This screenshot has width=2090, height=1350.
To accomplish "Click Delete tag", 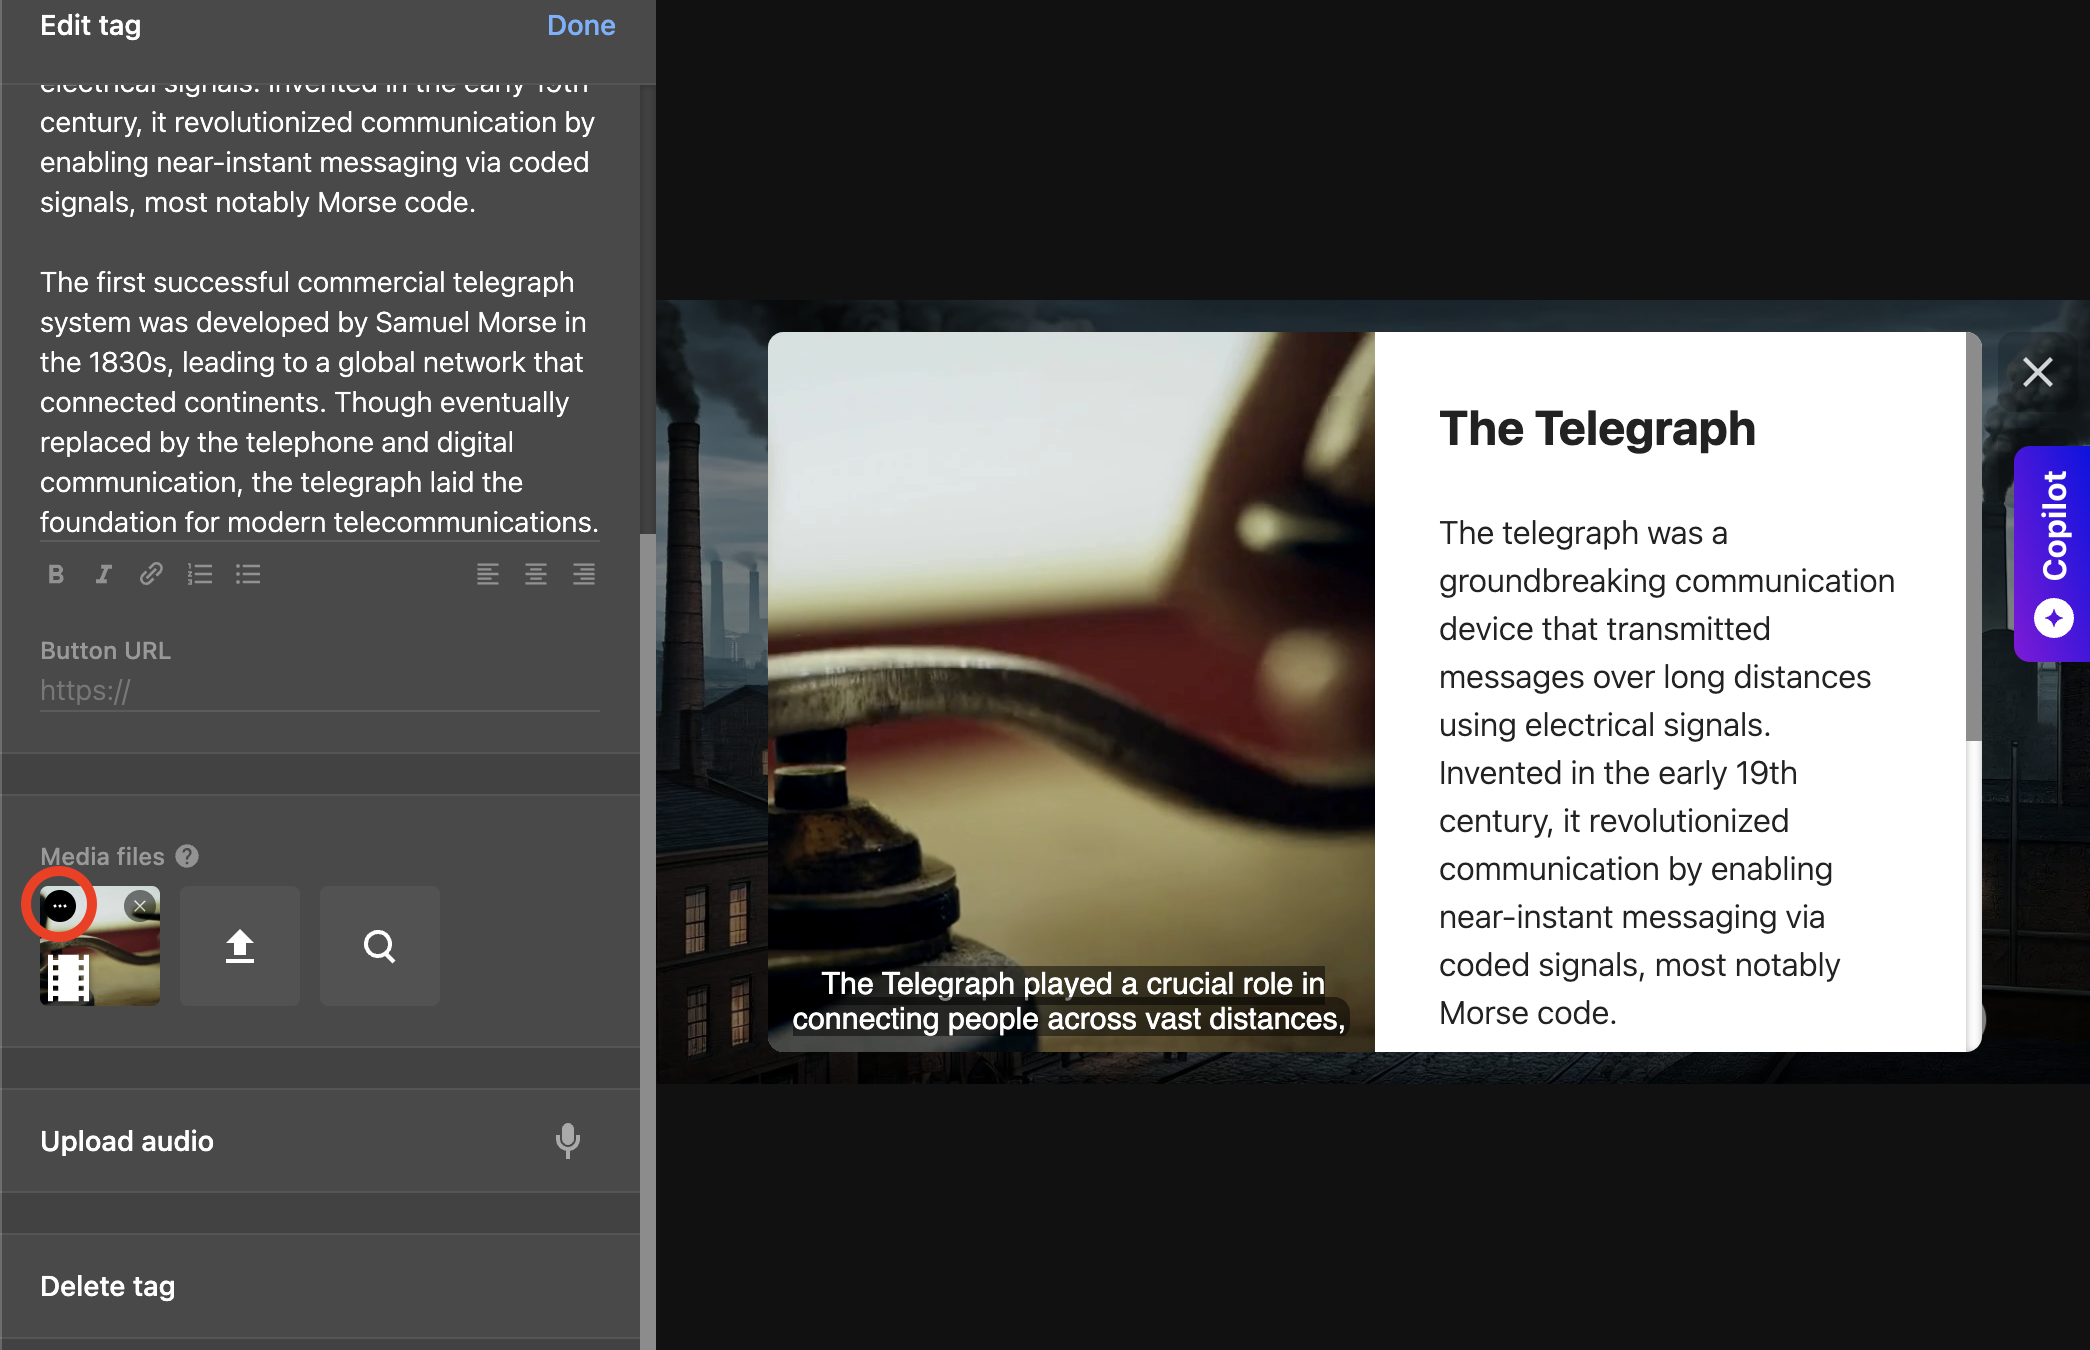I will (x=108, y=1286).
